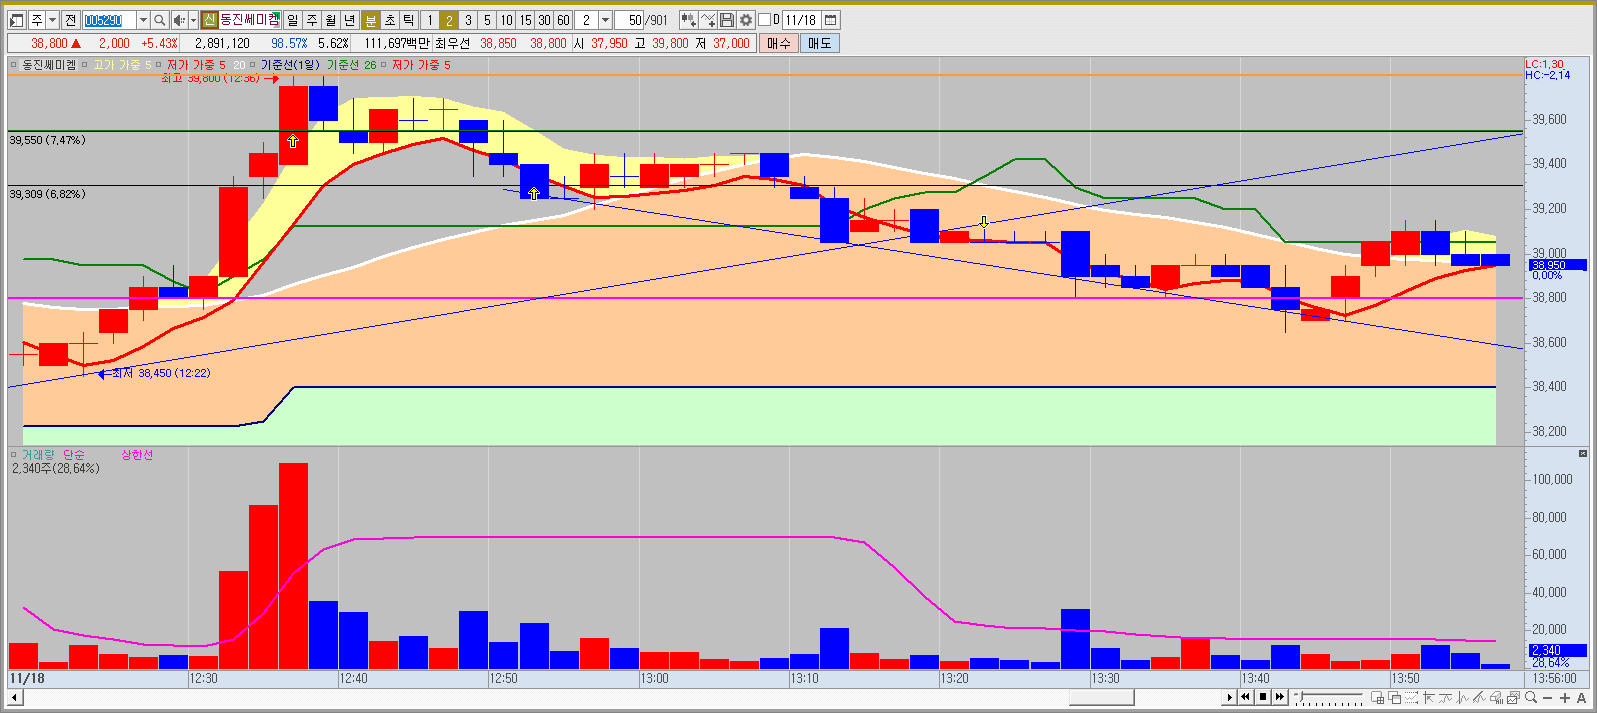Image resolution: width=1597 pixels, height=713 pixels.
Task: Click the overlapping windows icon in bottom toolbar
Action: 1394,697
